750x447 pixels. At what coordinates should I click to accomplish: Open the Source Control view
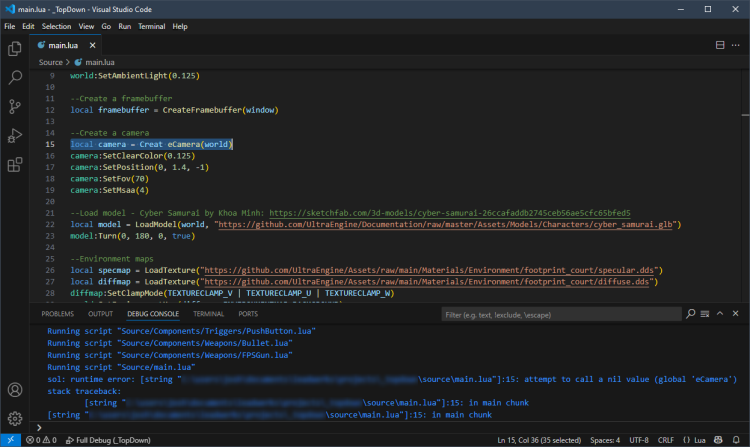click(x=15, y=106)
